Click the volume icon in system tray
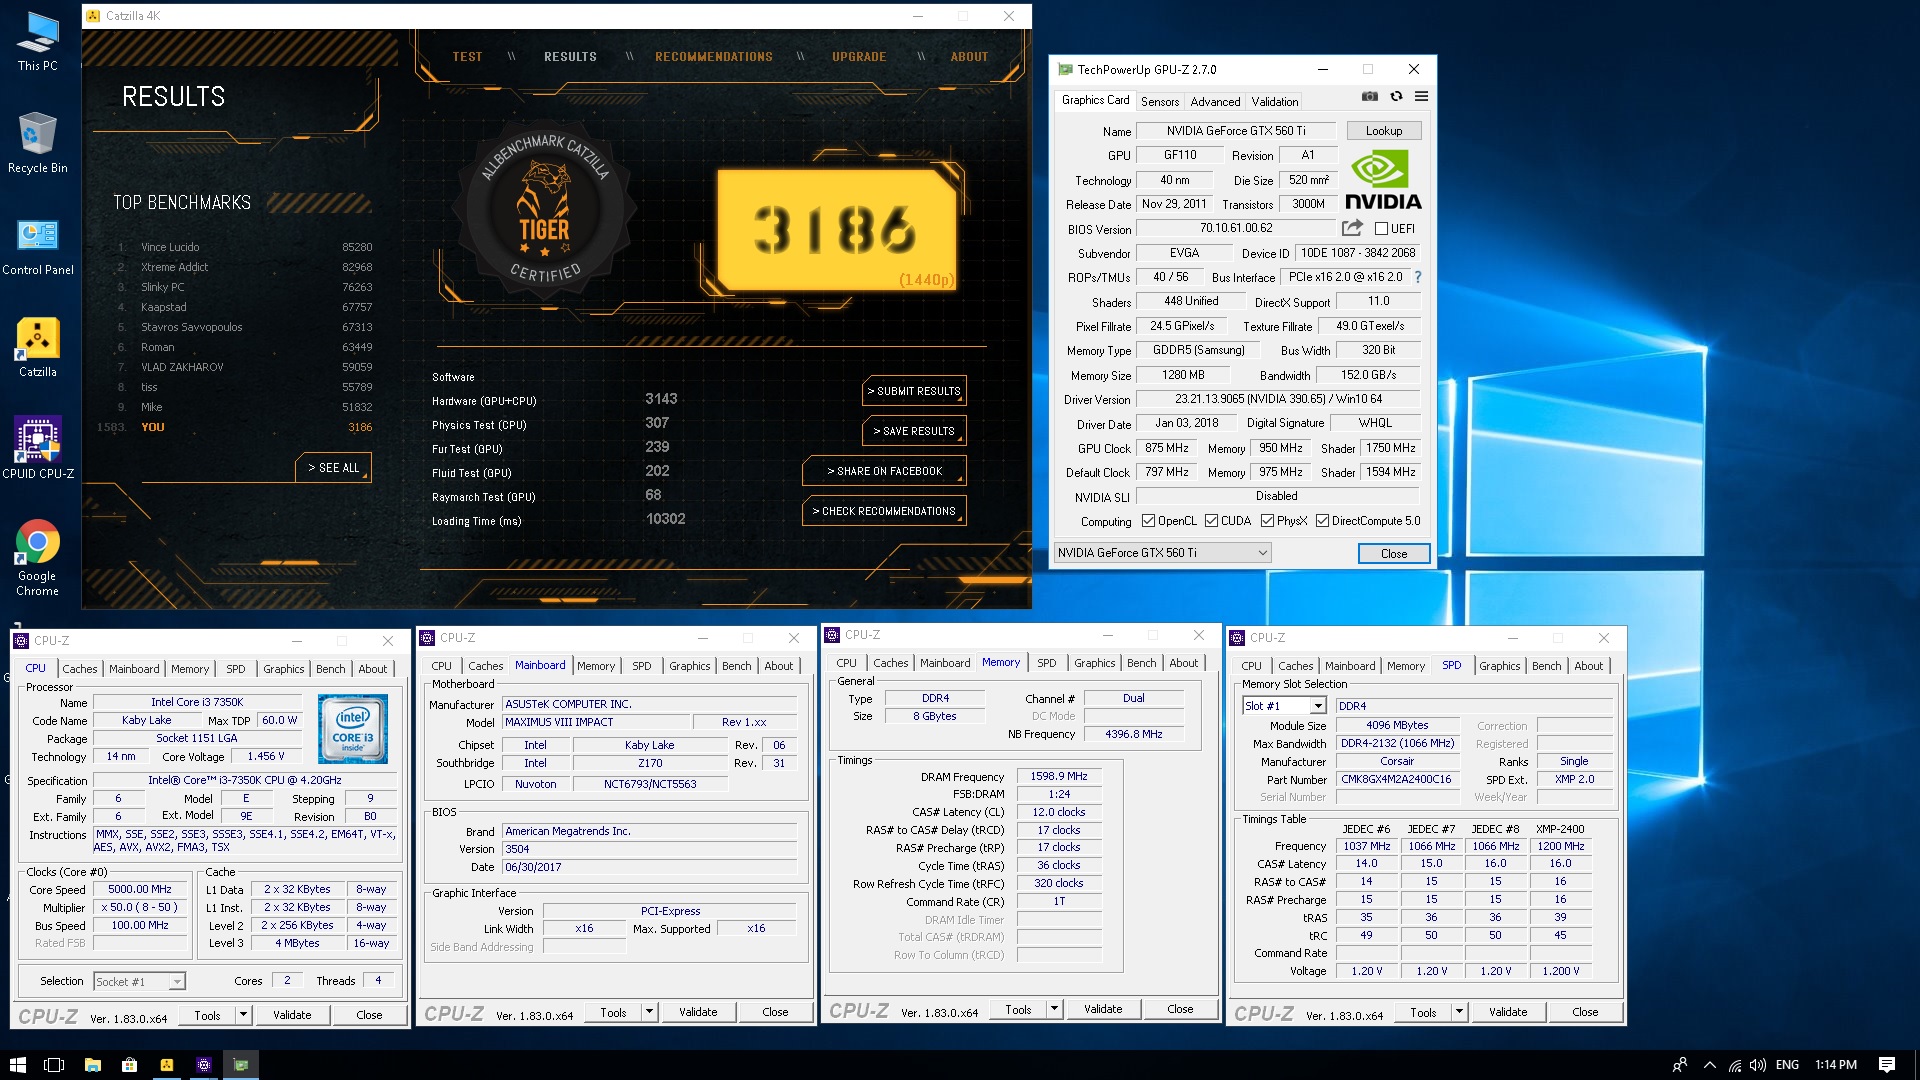This screenshot has width=1920, height=1080. pyautogui.click(x=1757, y=1065)
